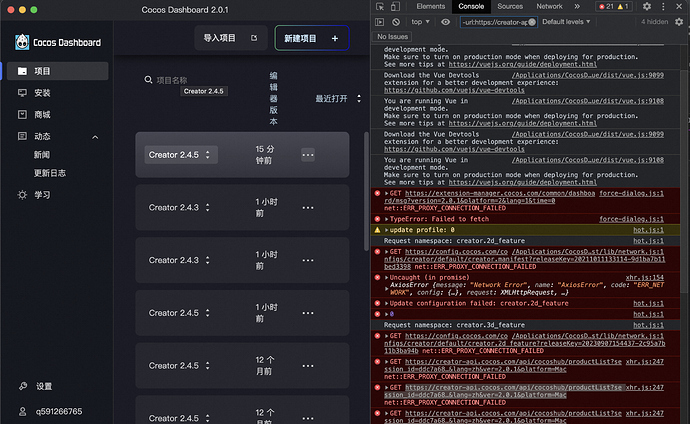
Task: Close the DevTools panel
Action: (679, 7)
